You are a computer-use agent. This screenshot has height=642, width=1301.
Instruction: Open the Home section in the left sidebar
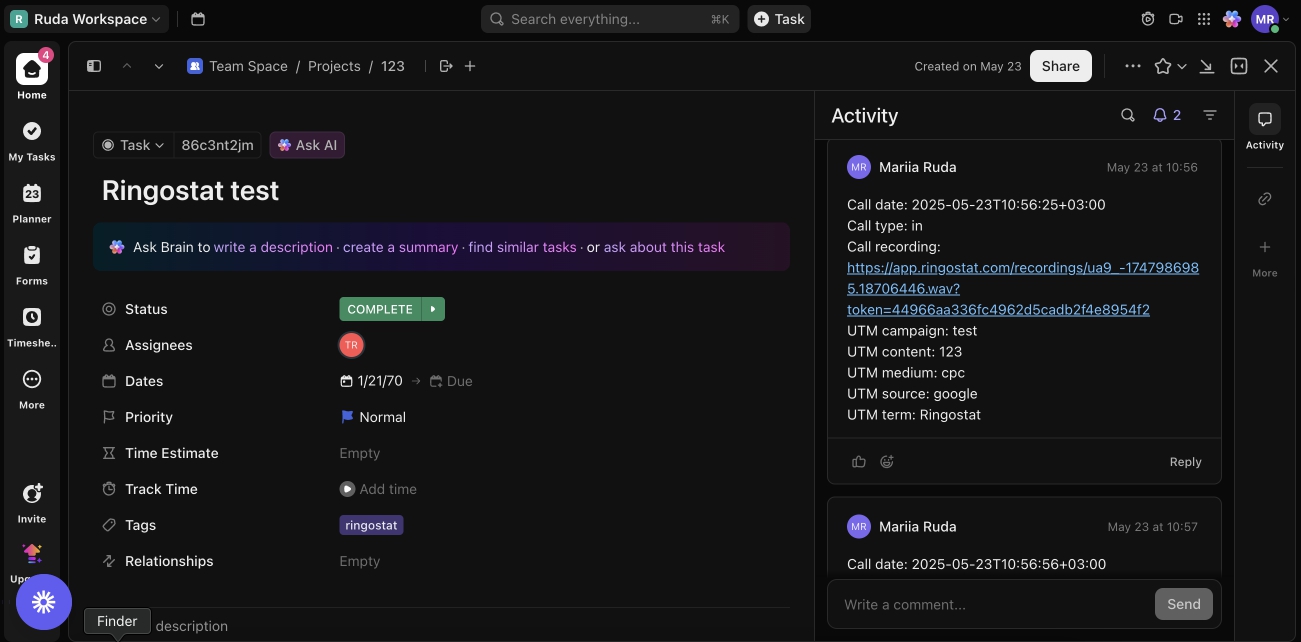[32, 76]
